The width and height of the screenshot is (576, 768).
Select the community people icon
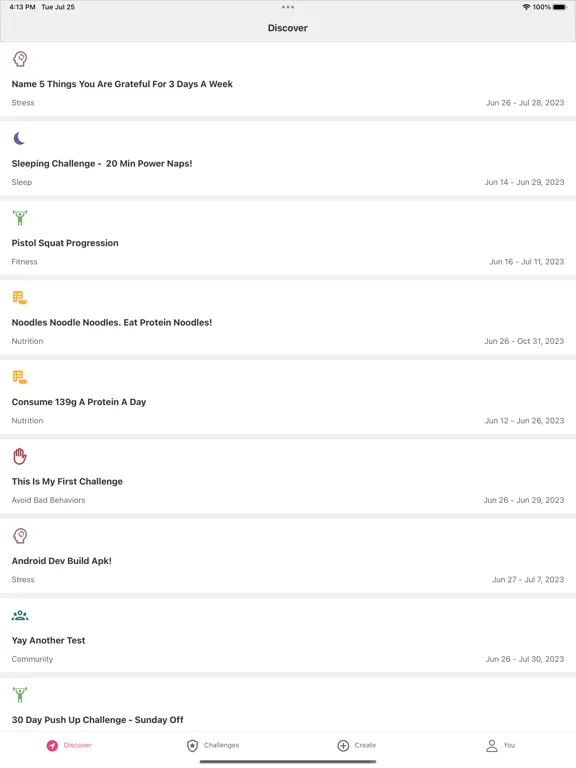click(20, 615)
